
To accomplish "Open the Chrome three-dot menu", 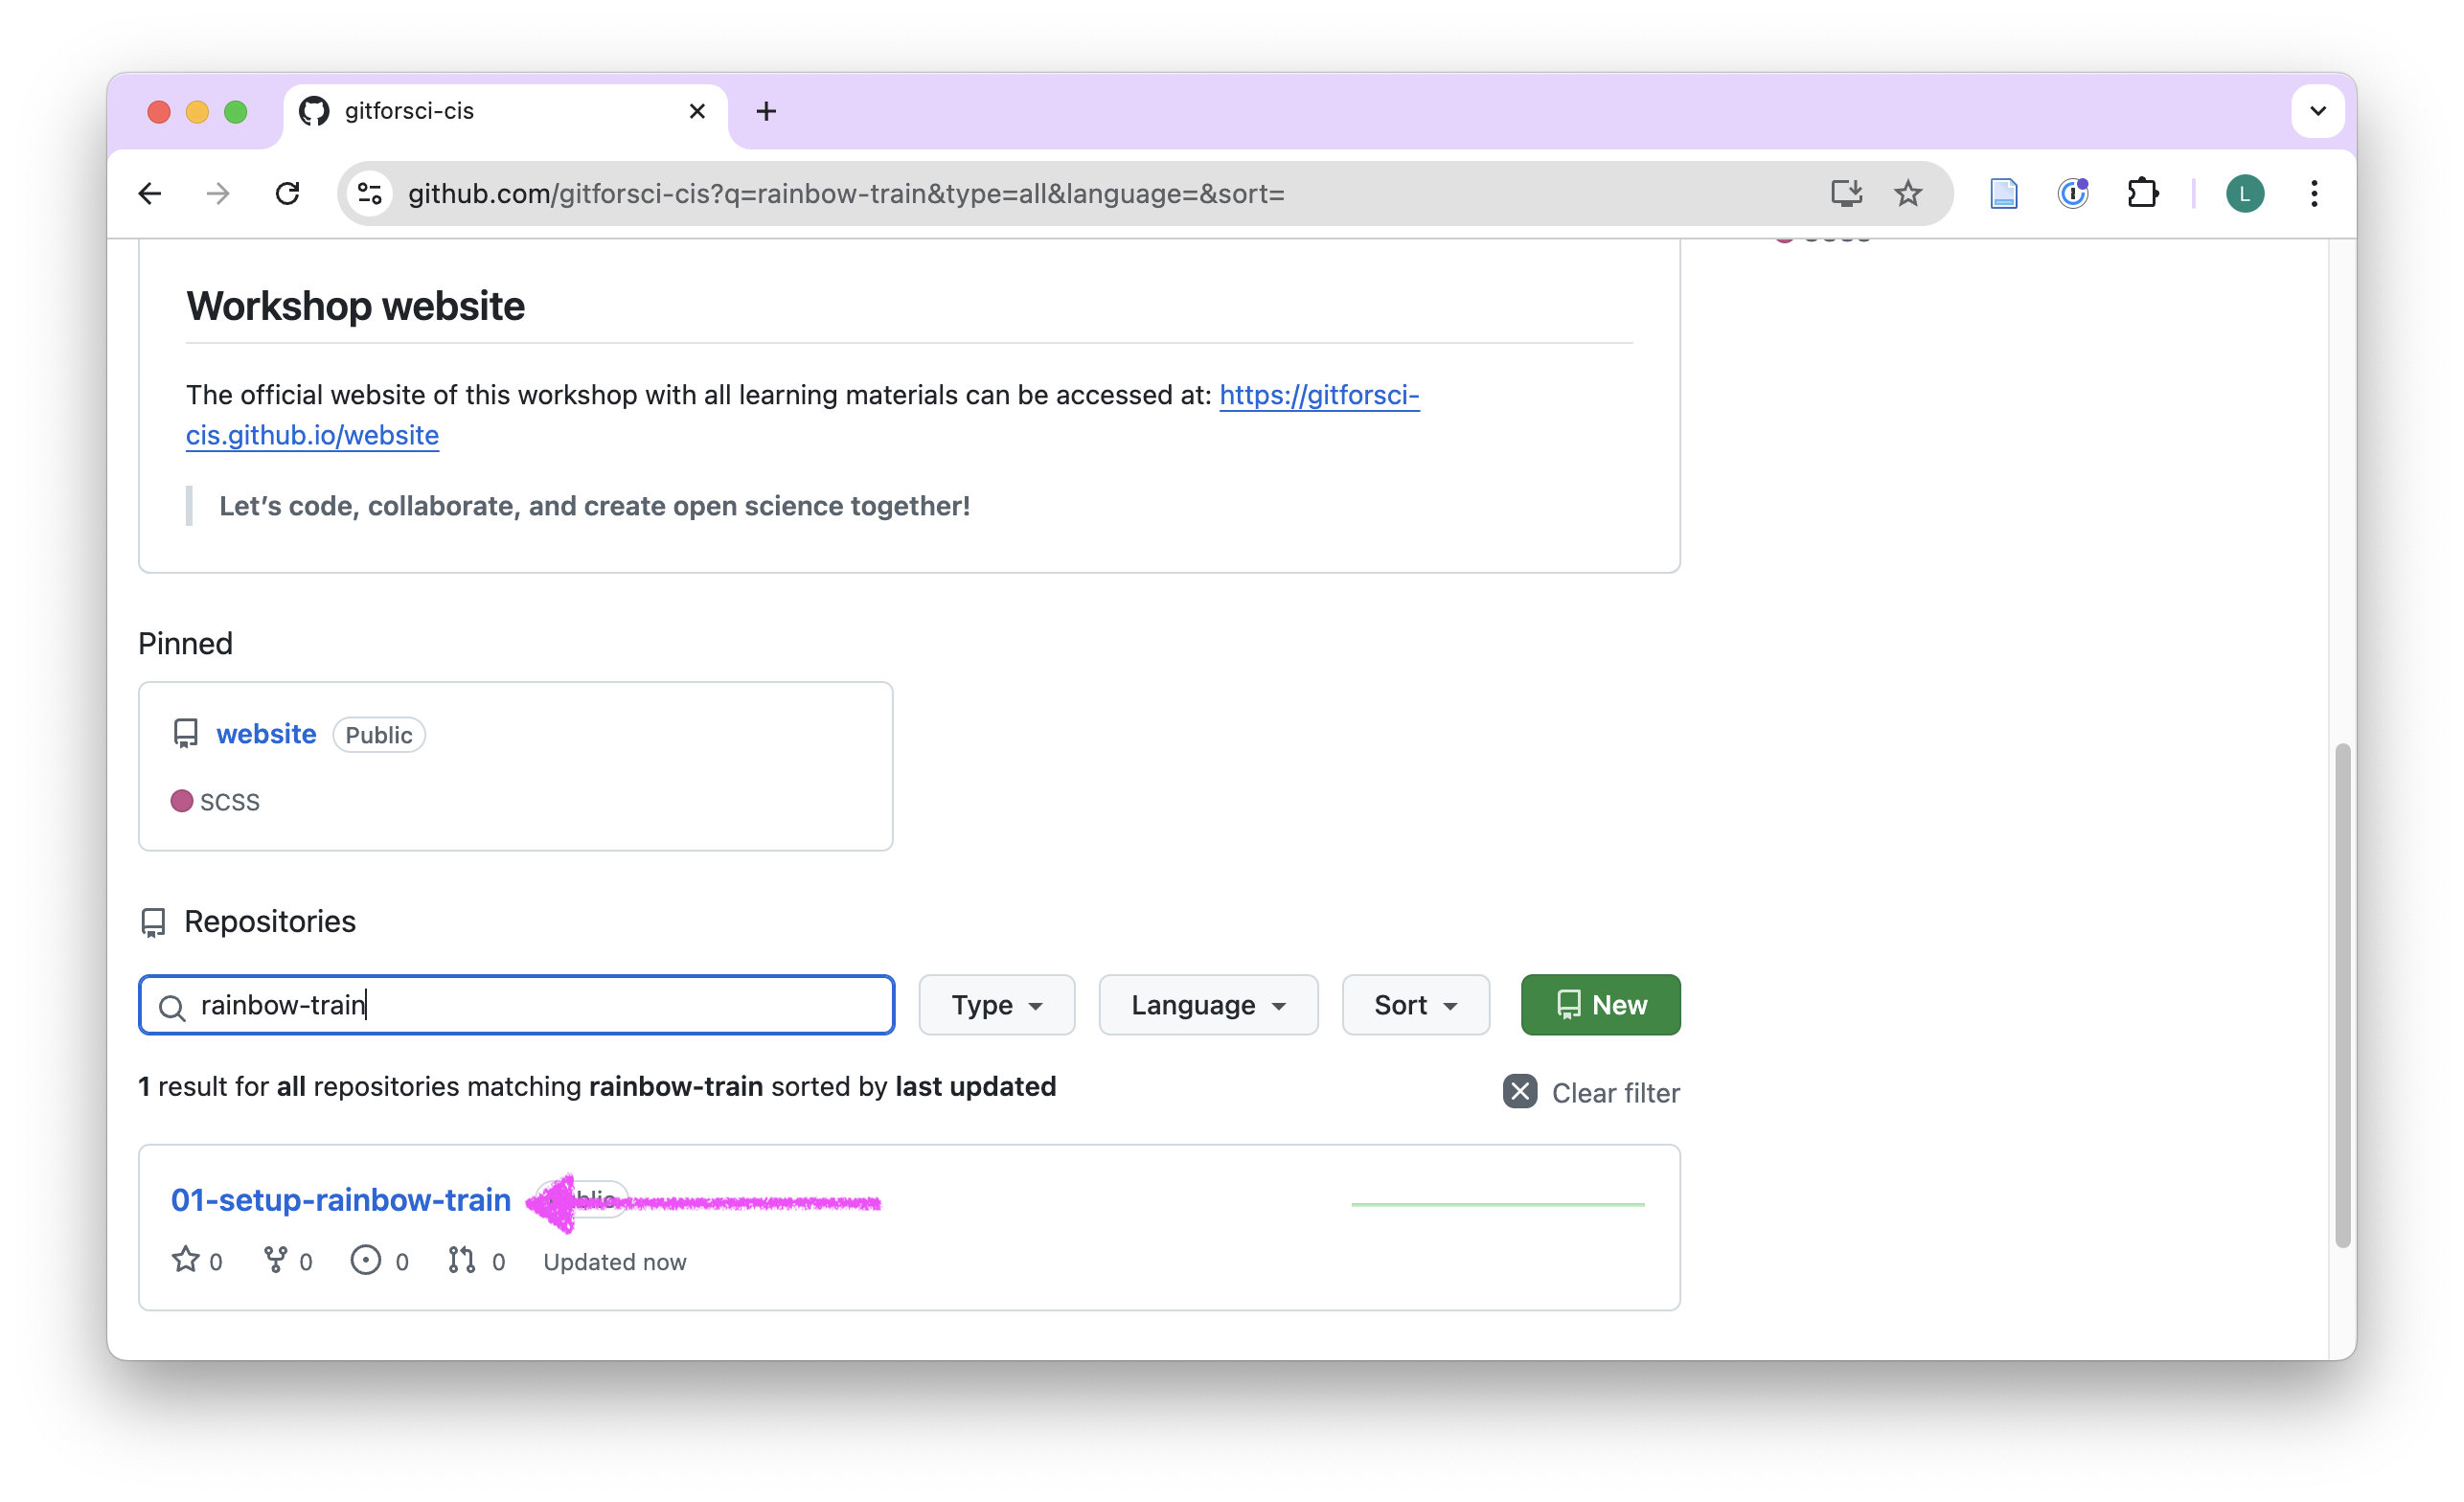I will (x=2314, y=194).
